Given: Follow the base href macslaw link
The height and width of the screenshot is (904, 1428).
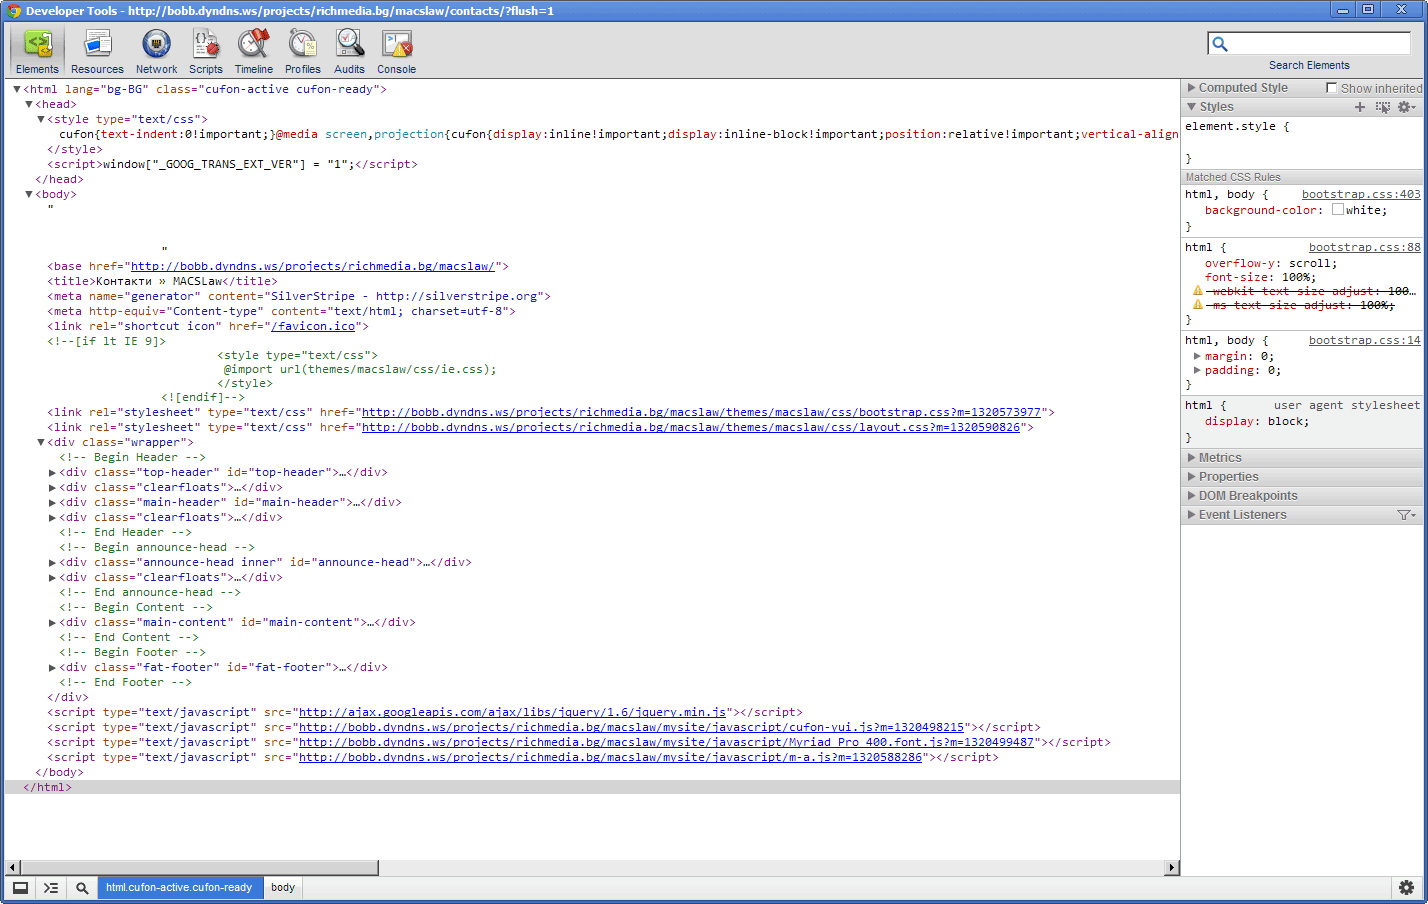Looking at the screenshot, I should pyautogui.click(x=313, y=266).
